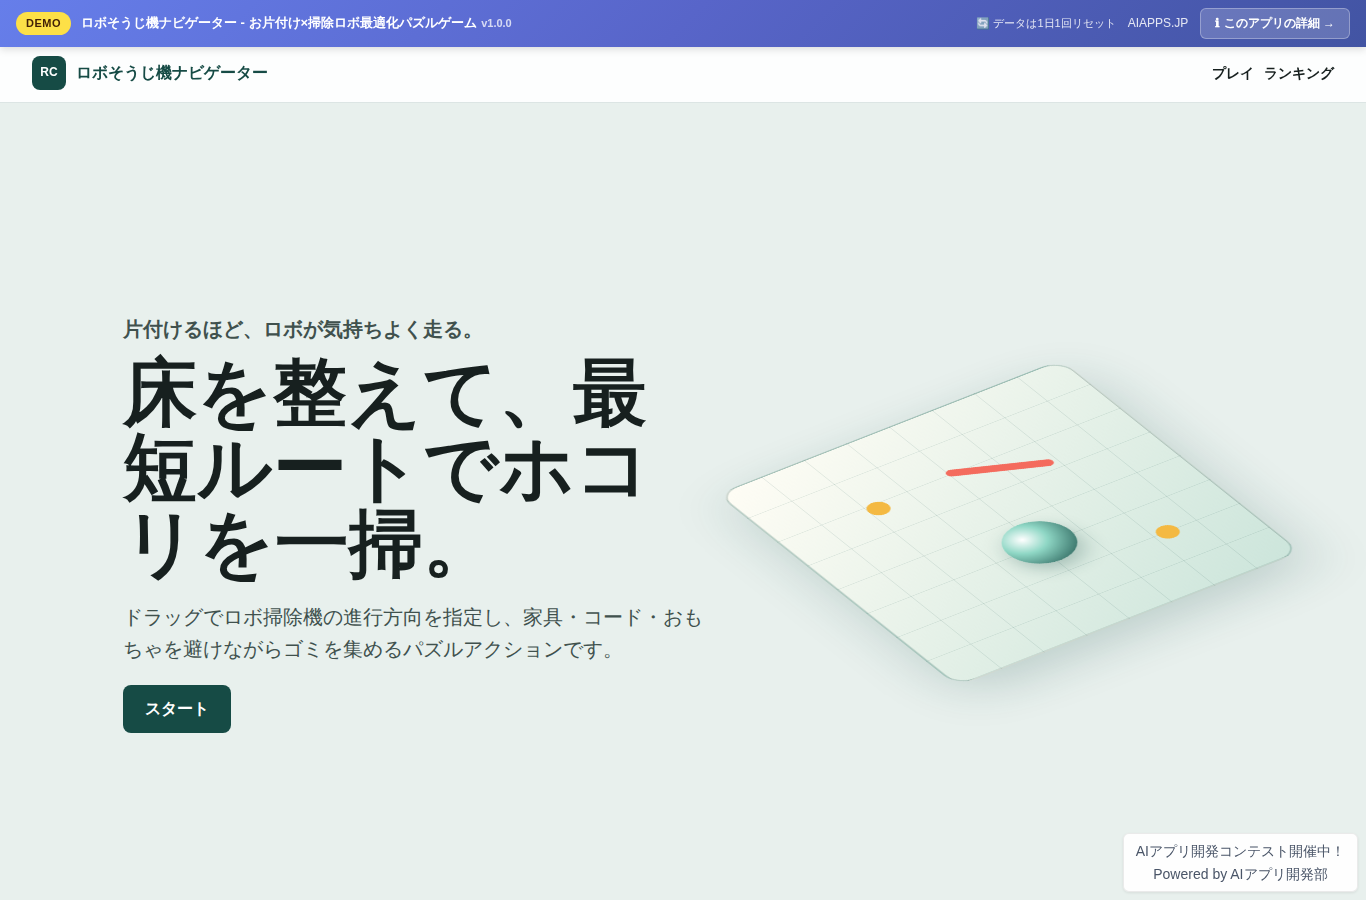1366x900 pixels.
Task: Click the yellow DEMO badge
Action: [43, 23]
